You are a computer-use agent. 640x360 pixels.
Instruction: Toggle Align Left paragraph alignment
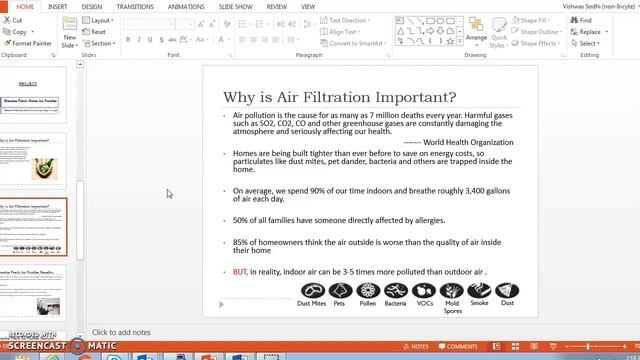point(242,40)
